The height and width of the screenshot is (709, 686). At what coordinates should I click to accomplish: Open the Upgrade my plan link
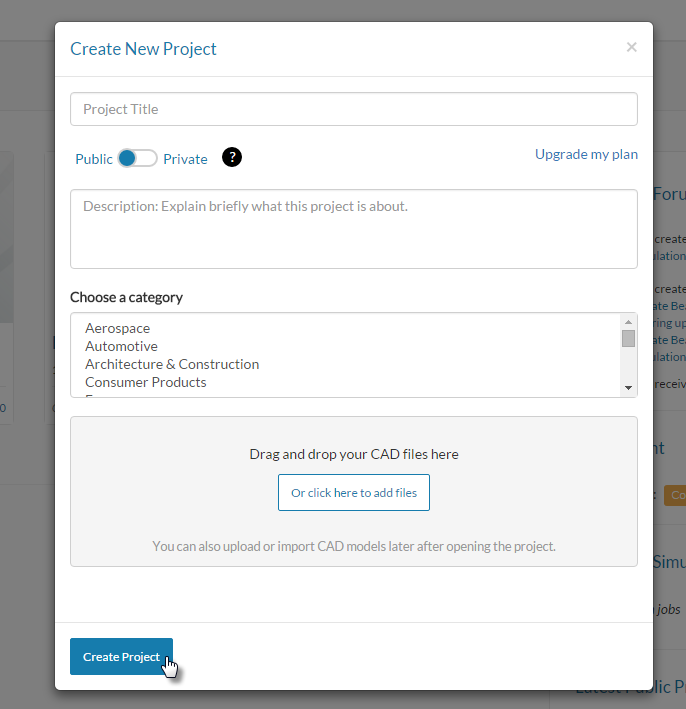586,154
